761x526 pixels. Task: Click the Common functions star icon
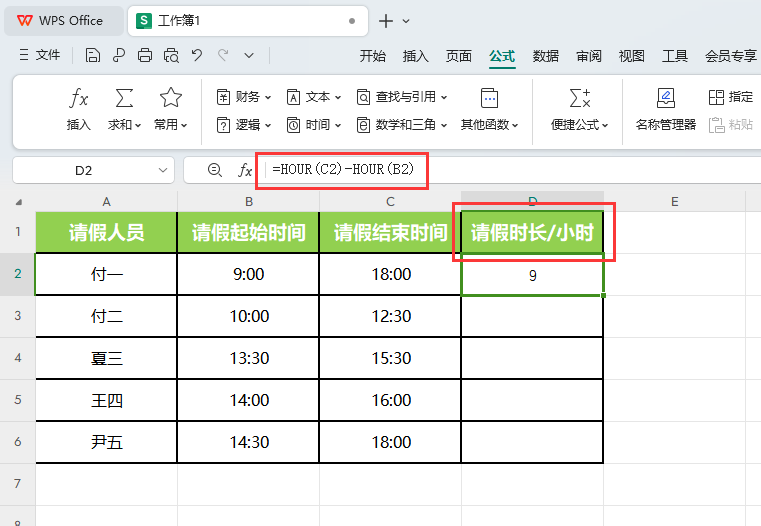171,98
